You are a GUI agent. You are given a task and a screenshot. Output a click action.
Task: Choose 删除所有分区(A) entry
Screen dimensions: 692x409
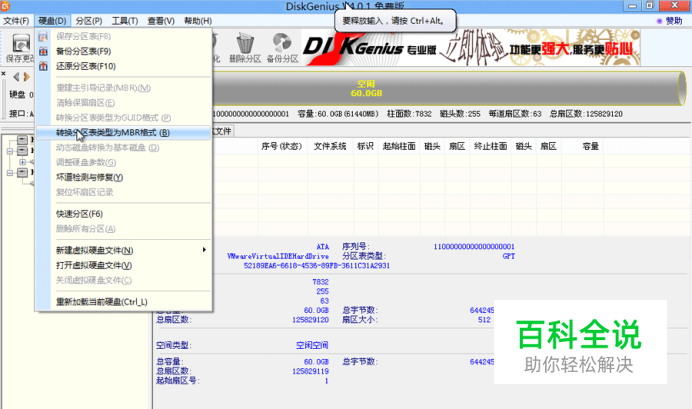124,229
